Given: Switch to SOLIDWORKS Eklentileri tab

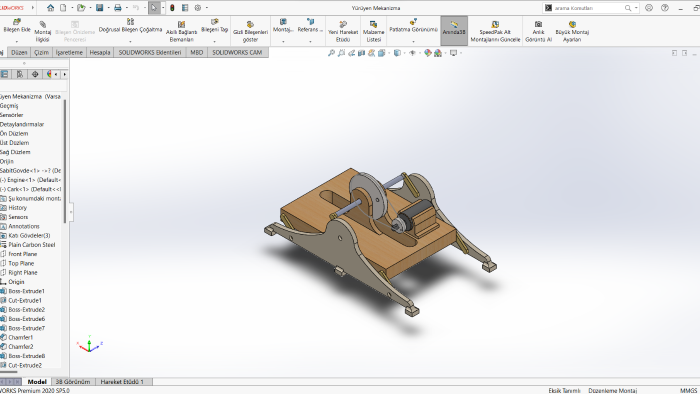Looking at the screenshot, I should coord(150,52).
